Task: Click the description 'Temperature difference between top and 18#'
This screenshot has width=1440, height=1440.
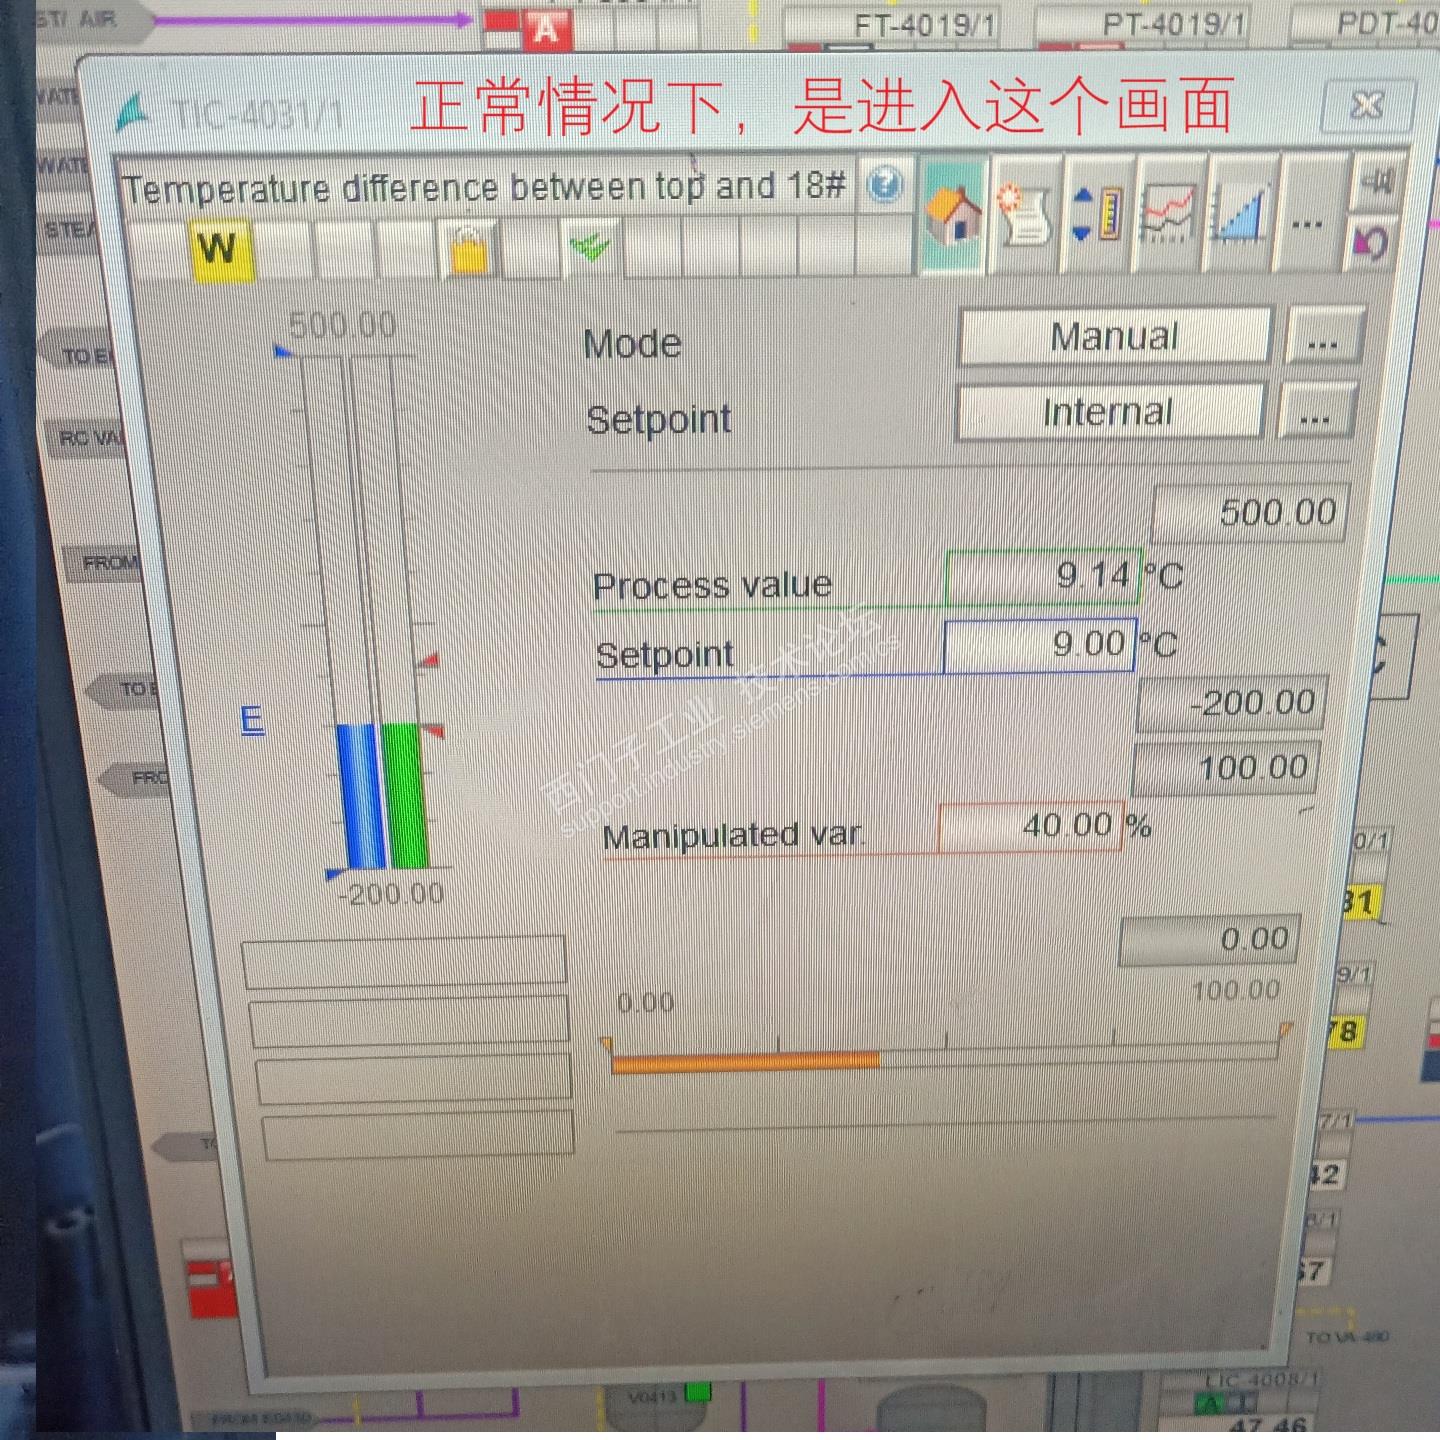Action: click(x=484, y=187)
